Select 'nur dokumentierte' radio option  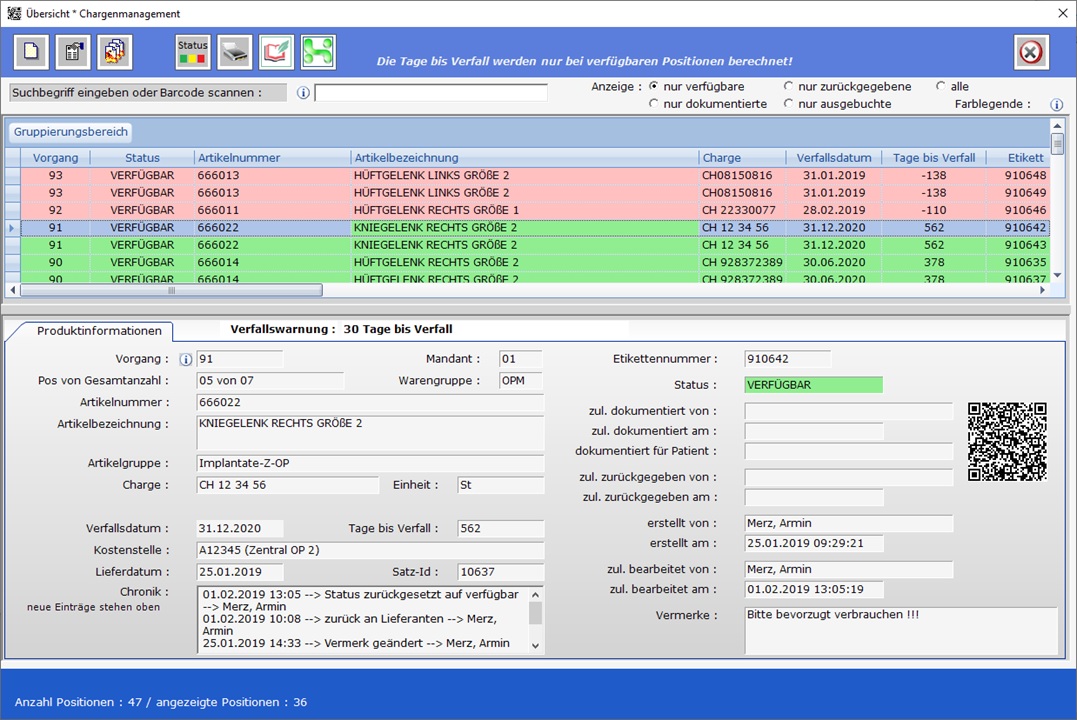pos(653,104)
